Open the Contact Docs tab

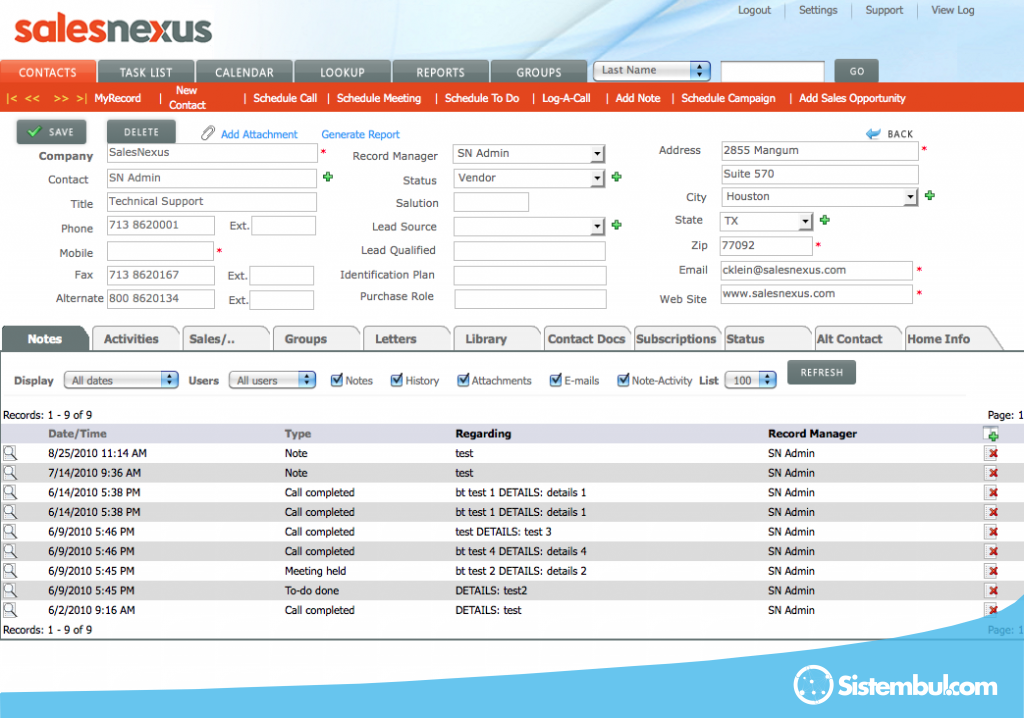[586, 338]
